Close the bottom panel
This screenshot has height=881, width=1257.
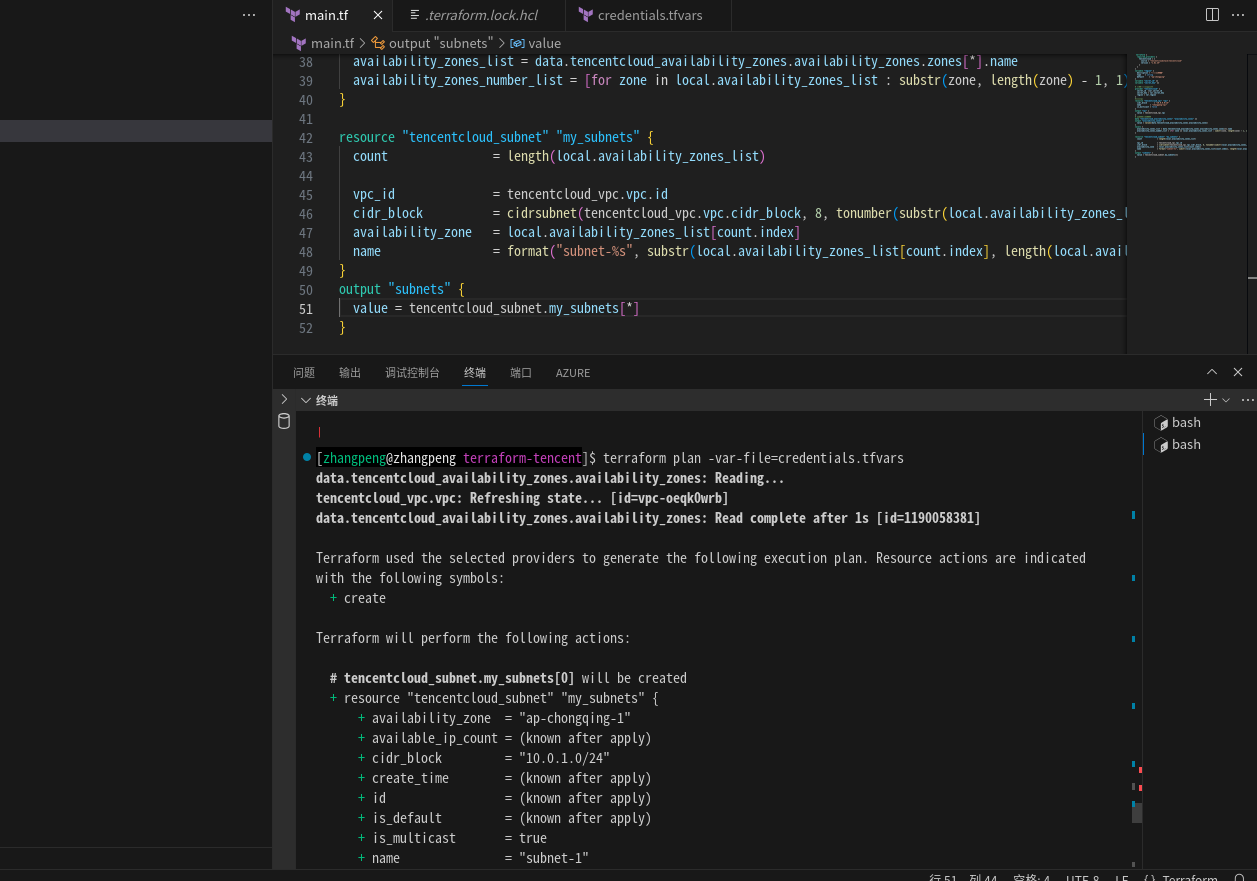(1238, 372)
